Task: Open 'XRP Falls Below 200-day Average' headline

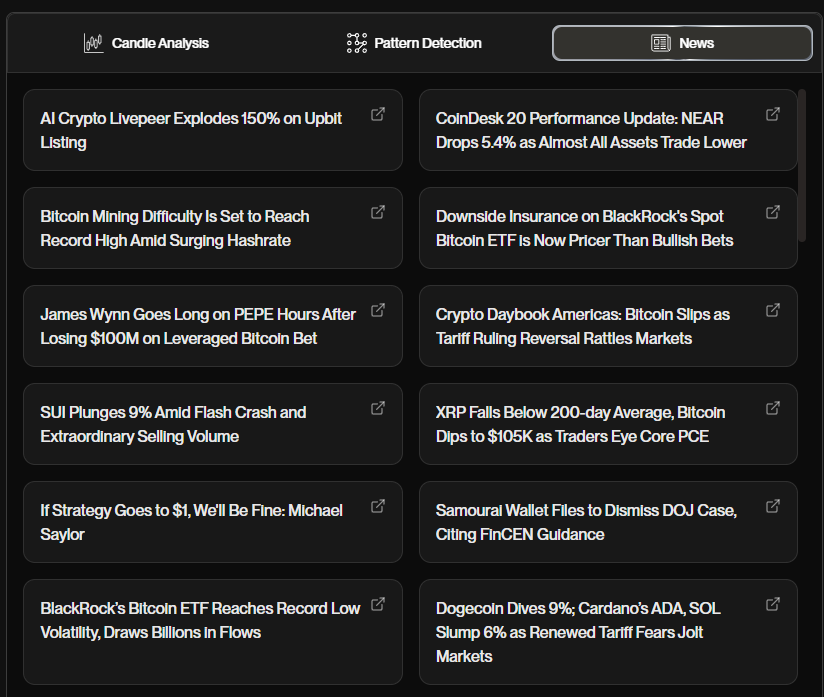Action: pos(581,424)
